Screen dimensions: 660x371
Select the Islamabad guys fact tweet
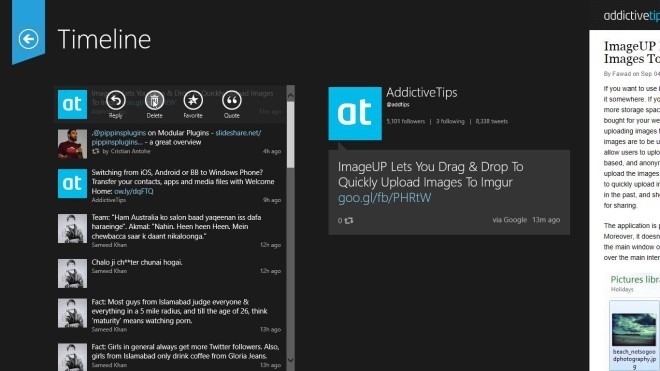pos(170,315)
